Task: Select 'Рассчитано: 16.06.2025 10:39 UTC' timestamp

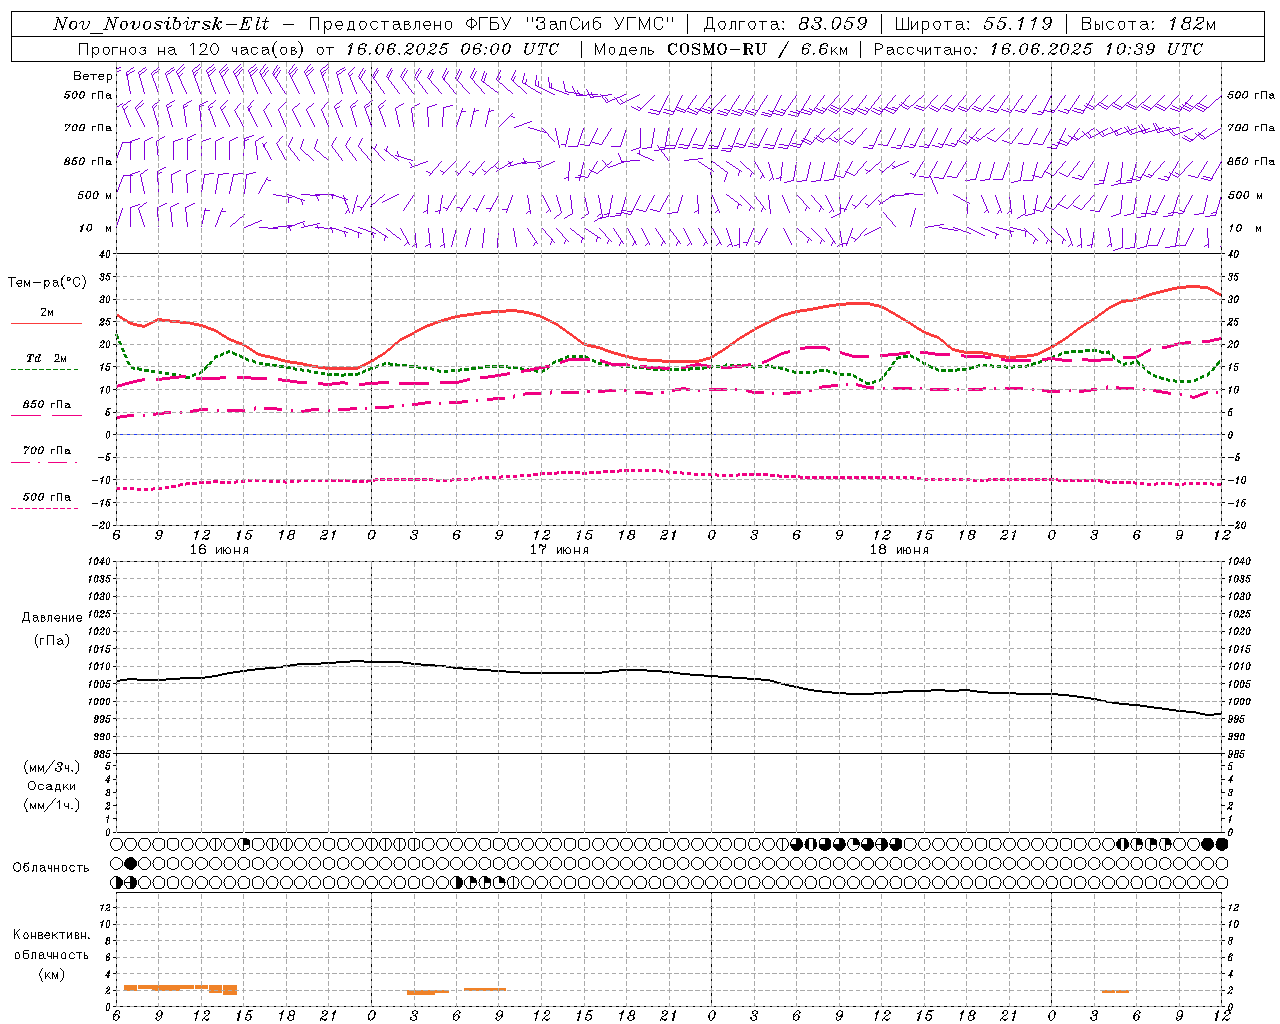Action: [1038, 49]
